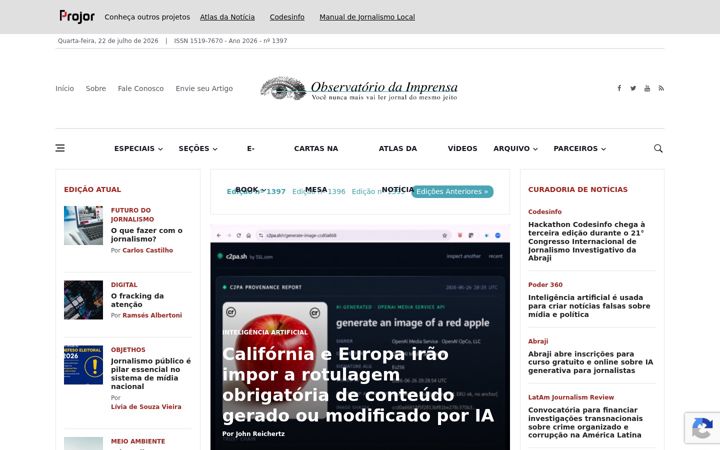Open the VÍDEOS menu item
This screenshot has width=720, height=450.
click(462, 148)
